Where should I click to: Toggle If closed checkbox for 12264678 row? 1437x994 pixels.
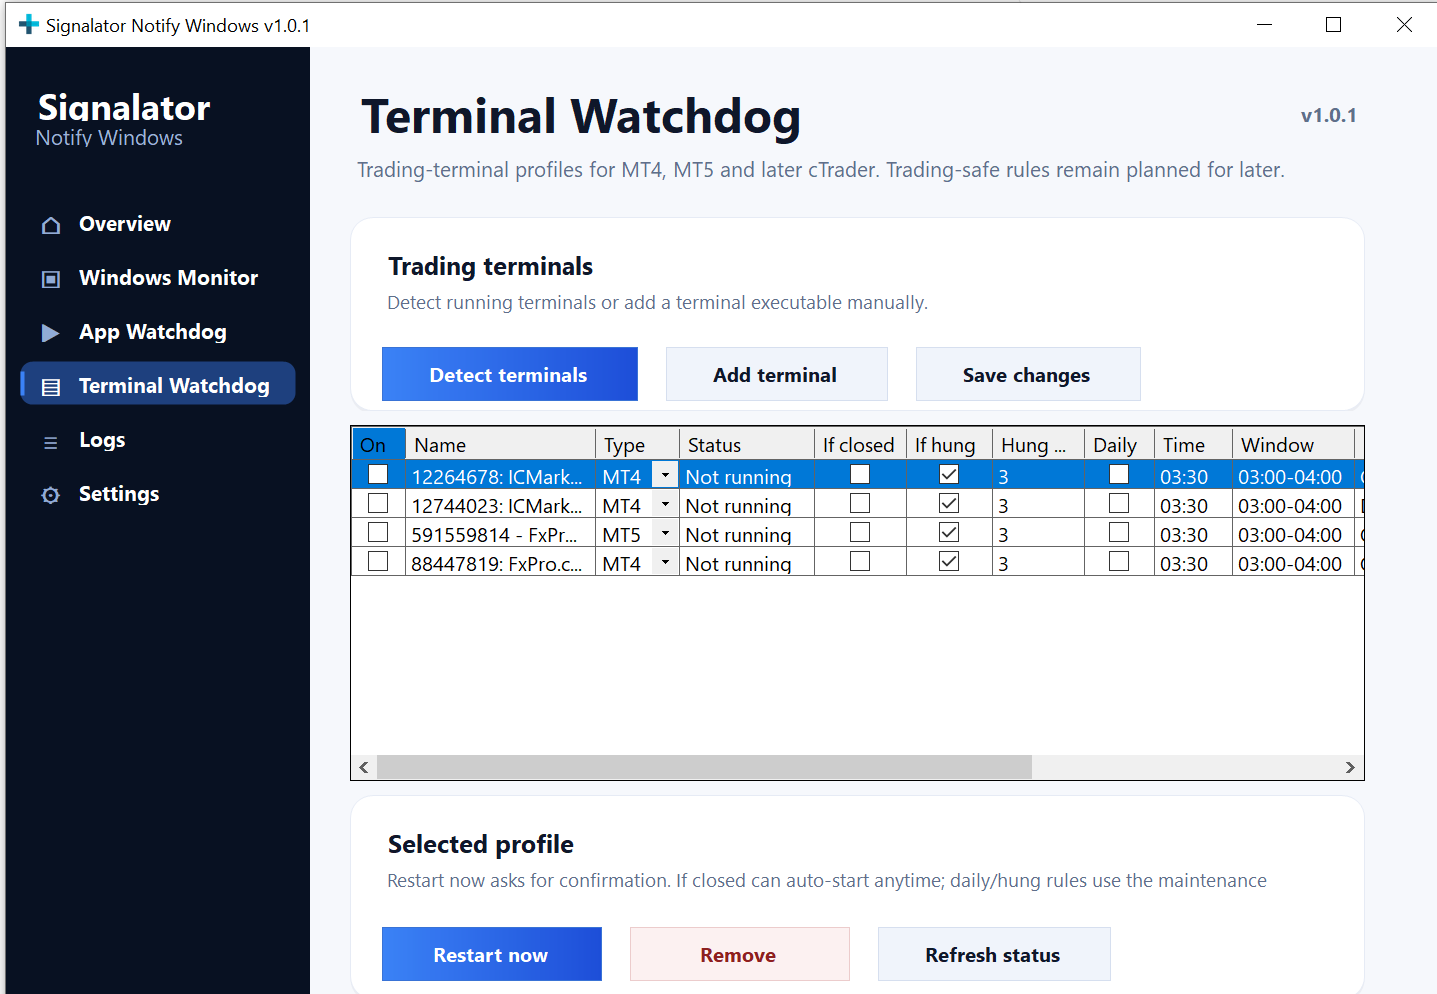click(x=860, y=474)
